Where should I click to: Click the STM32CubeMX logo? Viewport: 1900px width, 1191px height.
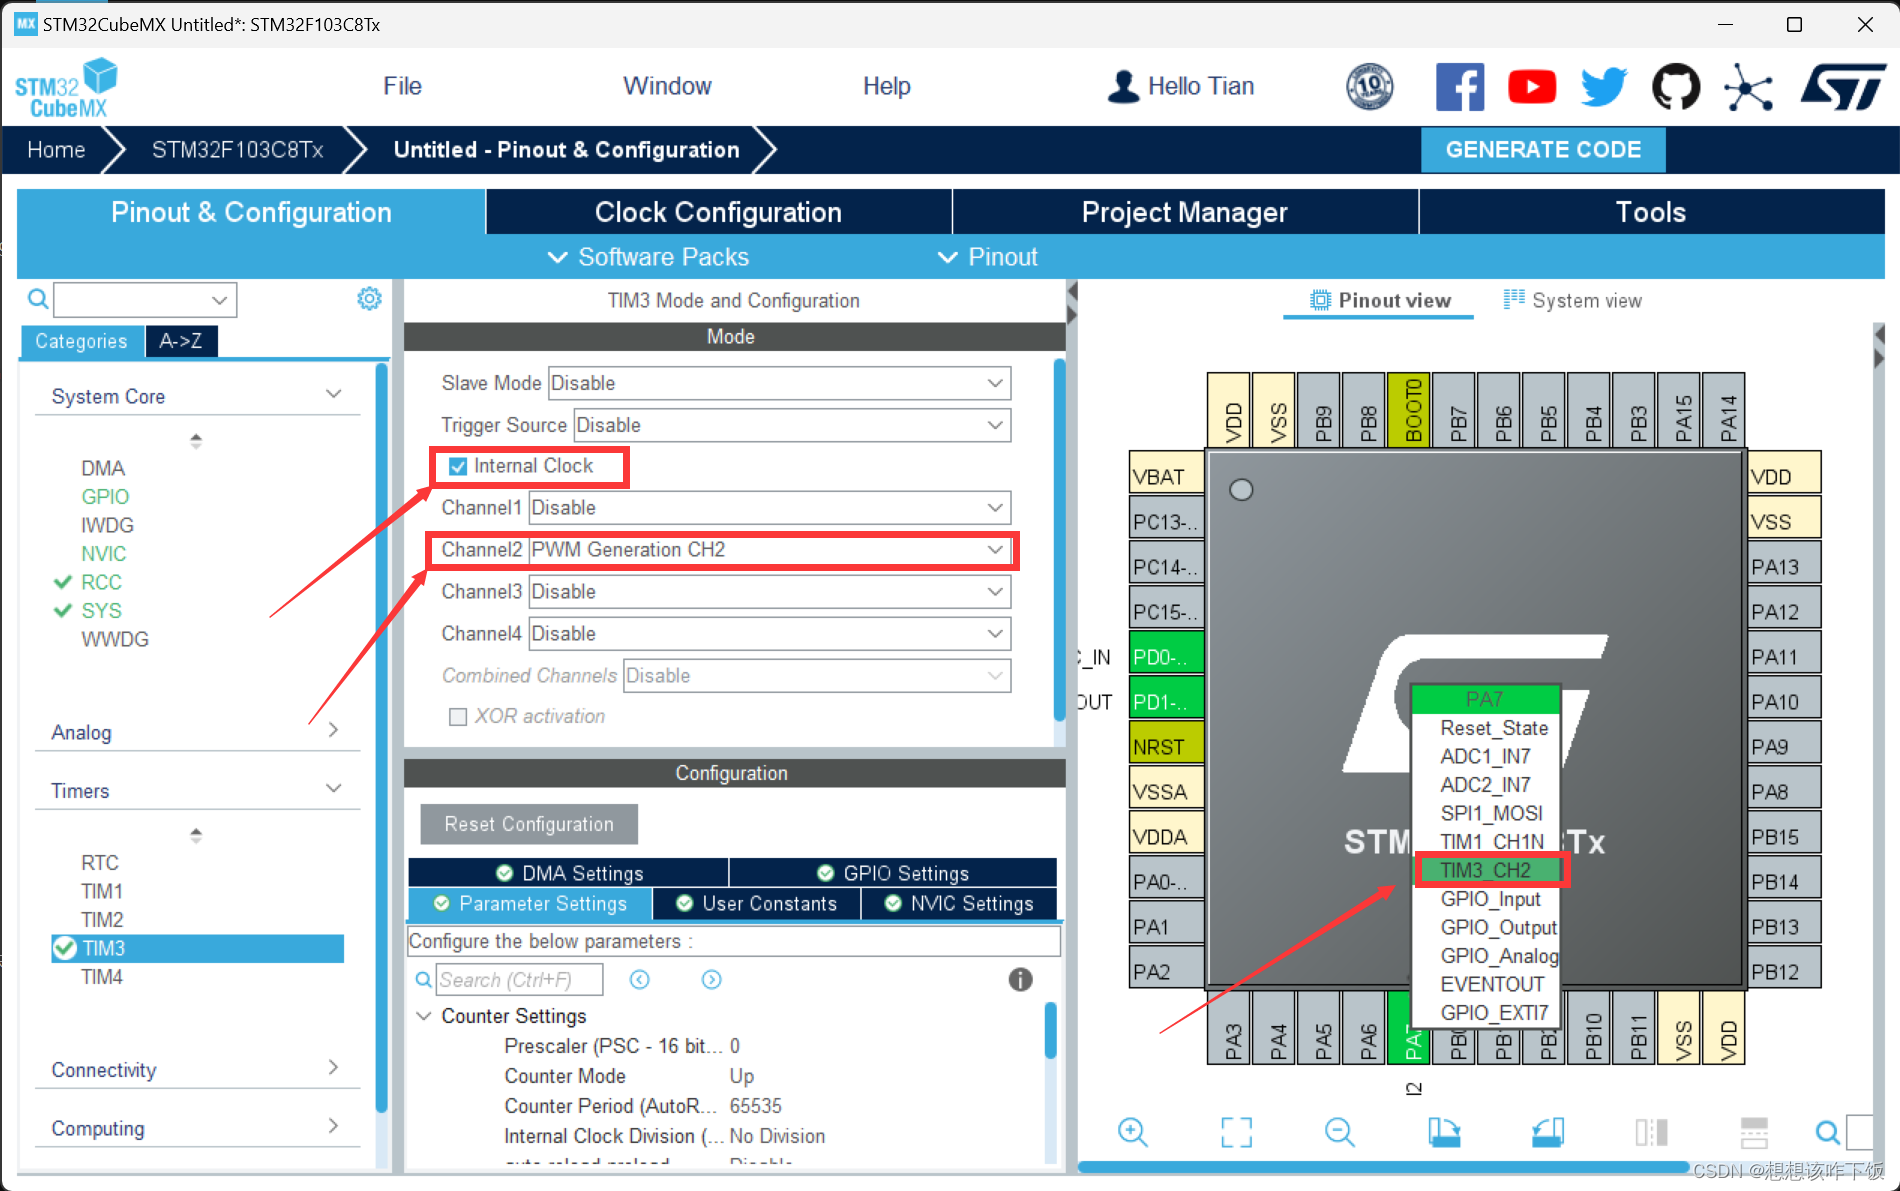tap(66, 88)
